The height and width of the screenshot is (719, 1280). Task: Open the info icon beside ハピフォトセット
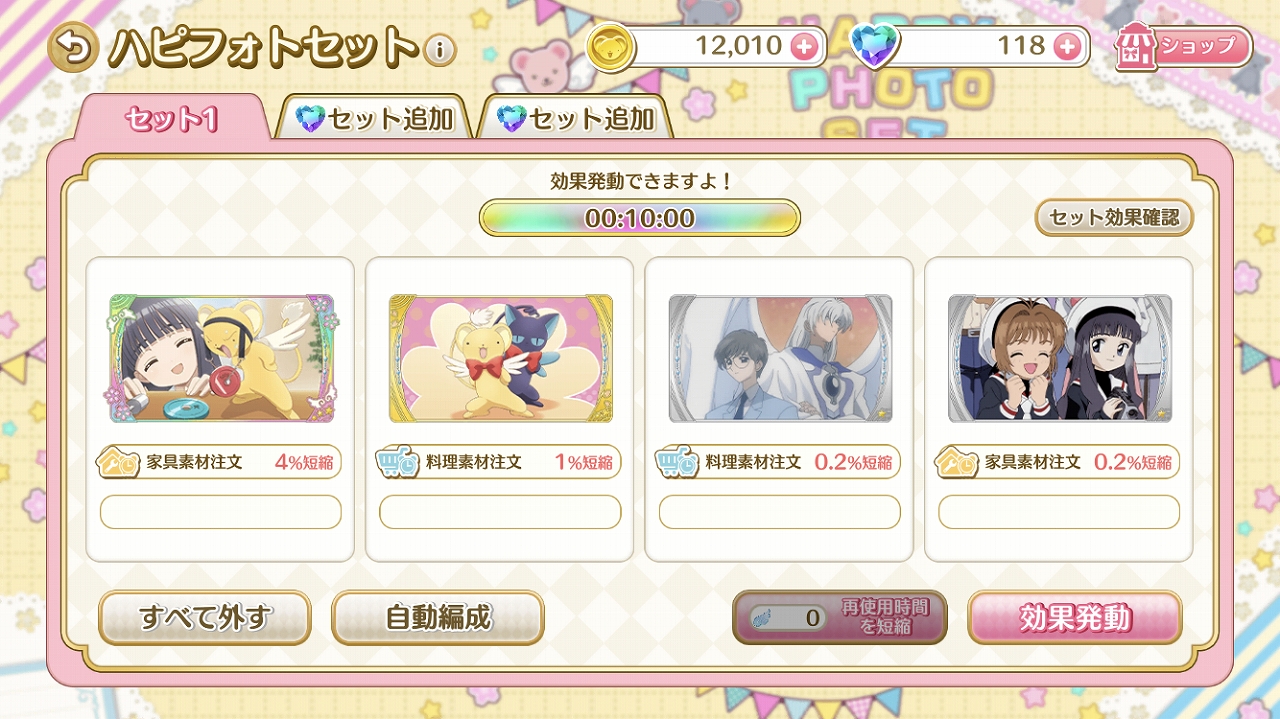(440, 49)
